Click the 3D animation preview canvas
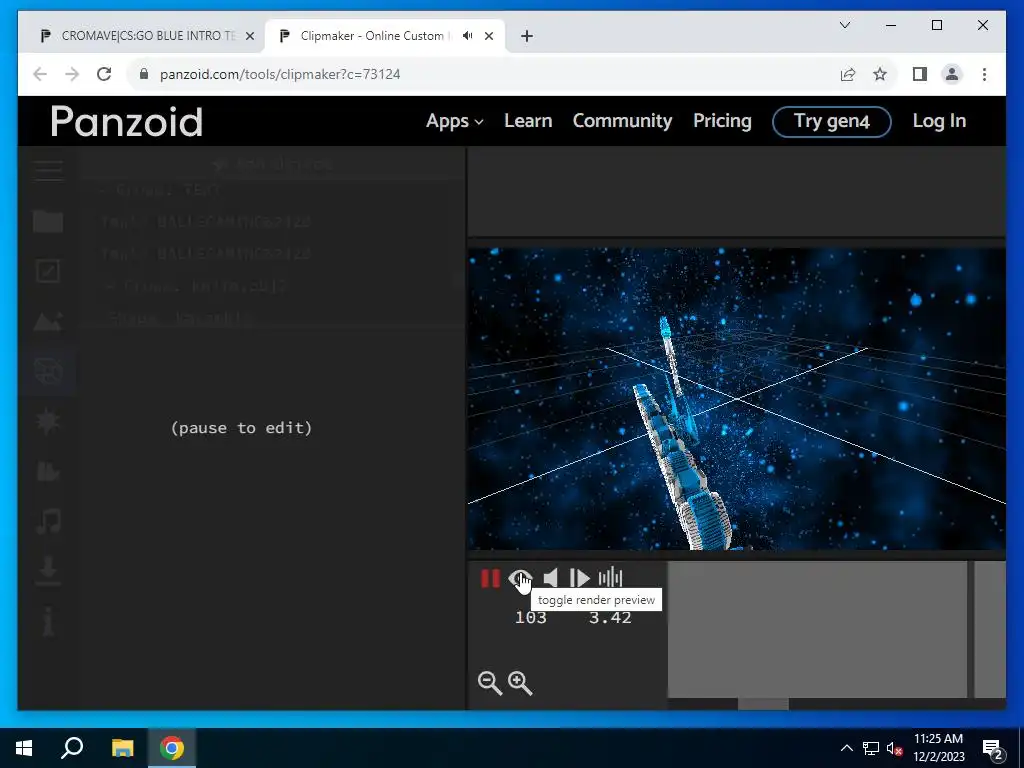This screenshot has height=768, width=1024. (737, 399)
